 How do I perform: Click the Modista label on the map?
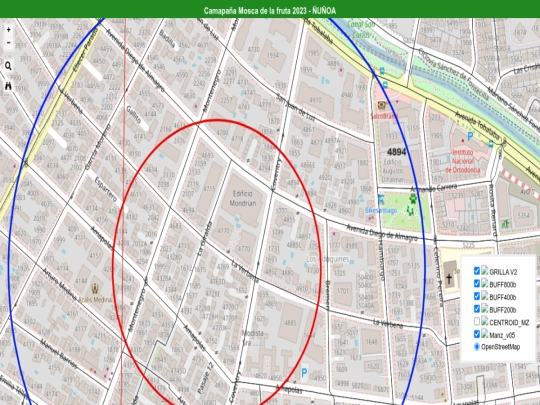tap(252, 333)
